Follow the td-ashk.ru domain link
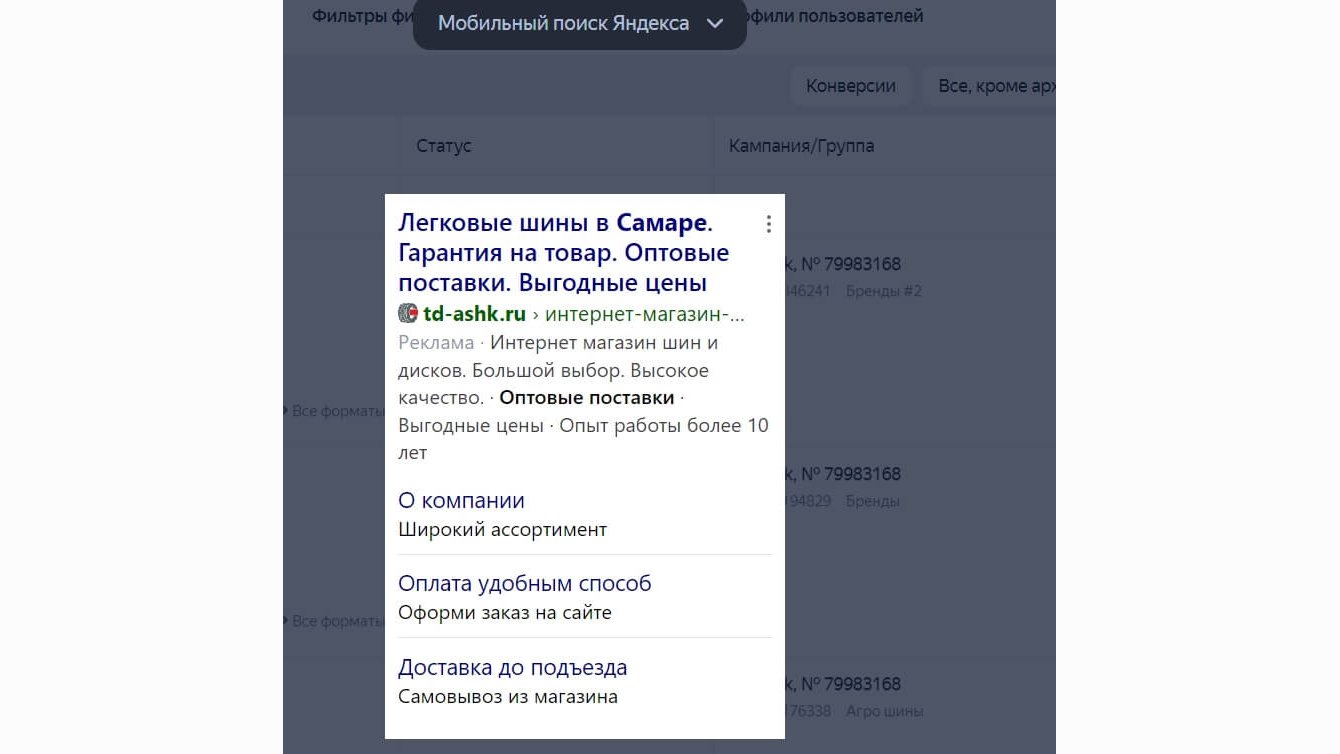 pyautogui.click(x=474, y=314)
